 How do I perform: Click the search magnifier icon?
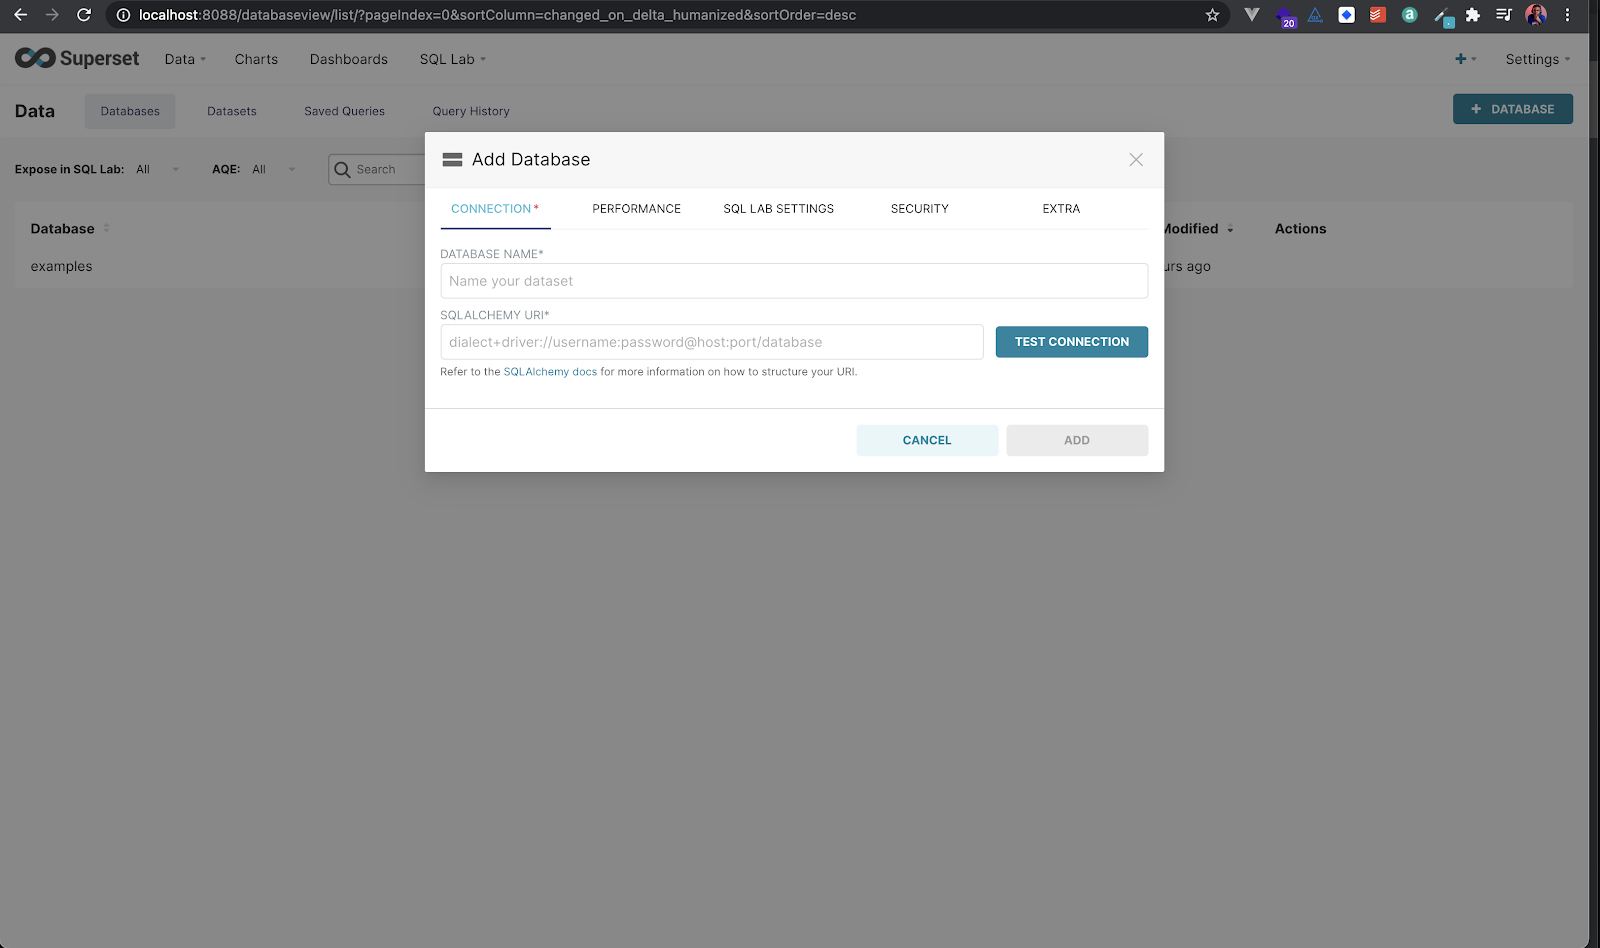click(x=342, y=169)
